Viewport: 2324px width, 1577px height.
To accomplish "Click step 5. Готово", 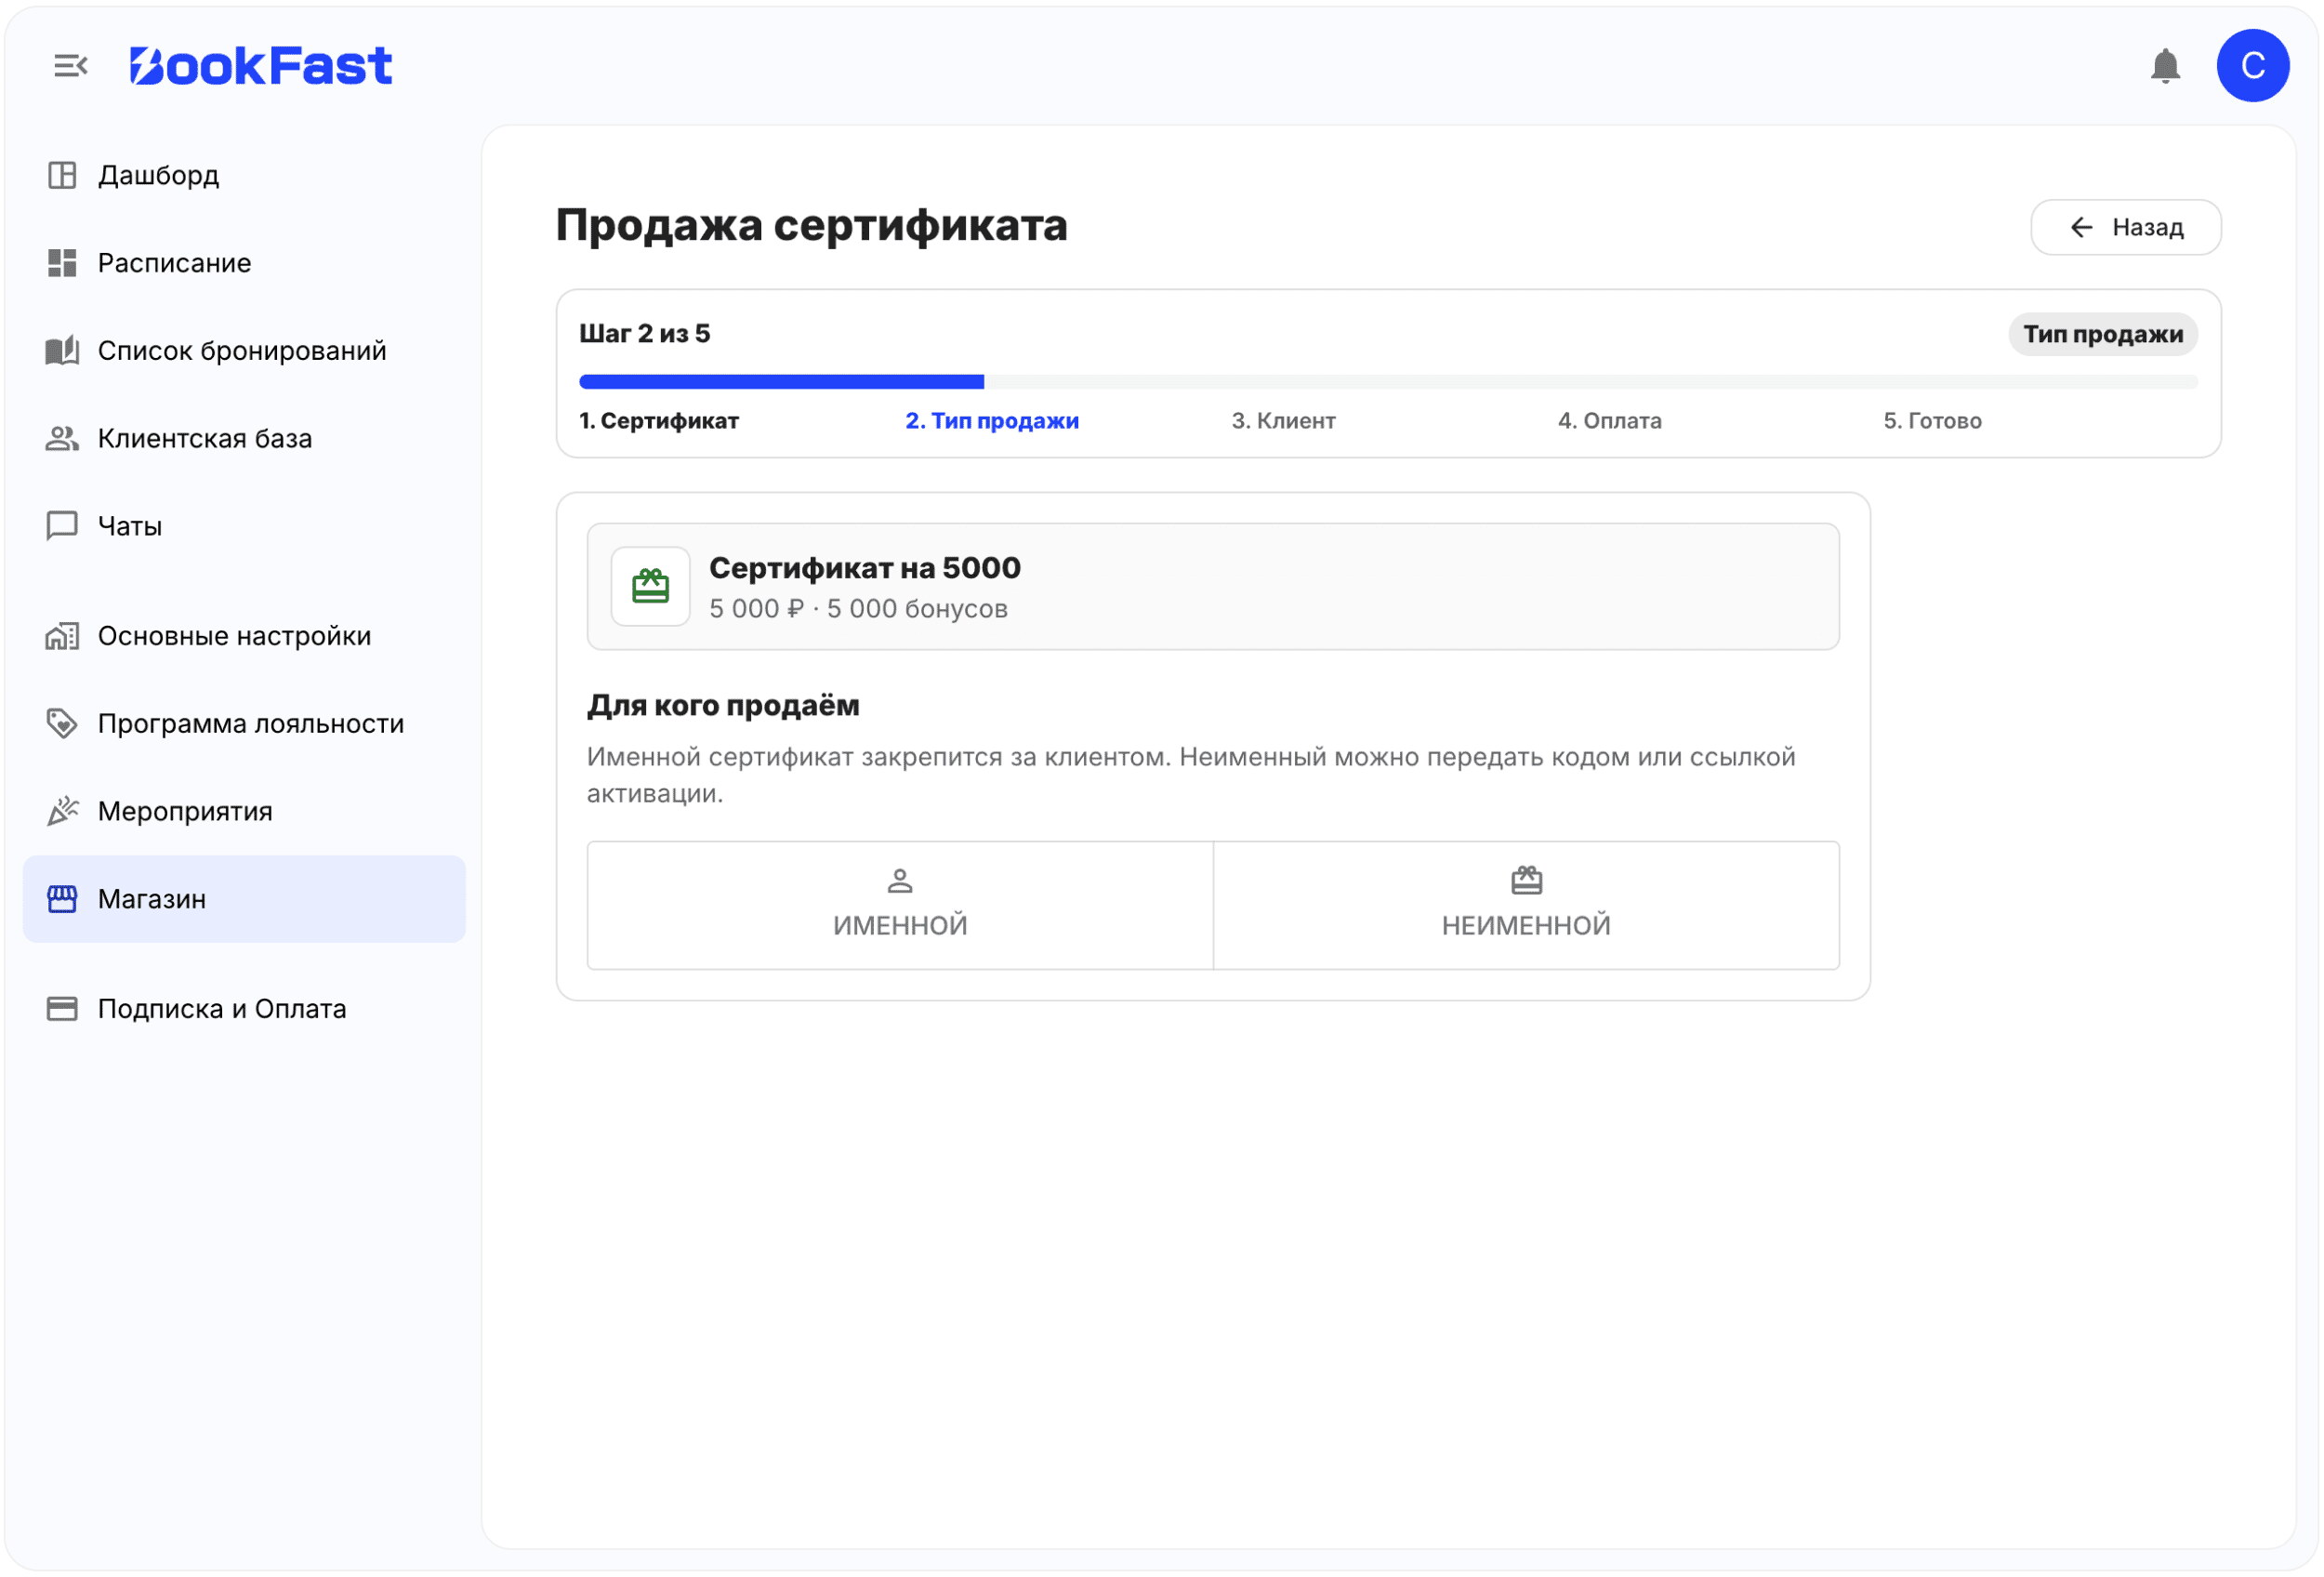I will coord(1932,421).
